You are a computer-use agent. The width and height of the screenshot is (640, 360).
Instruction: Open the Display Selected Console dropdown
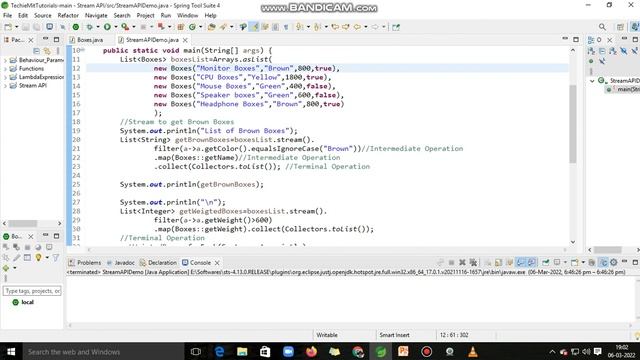point(565,262)
